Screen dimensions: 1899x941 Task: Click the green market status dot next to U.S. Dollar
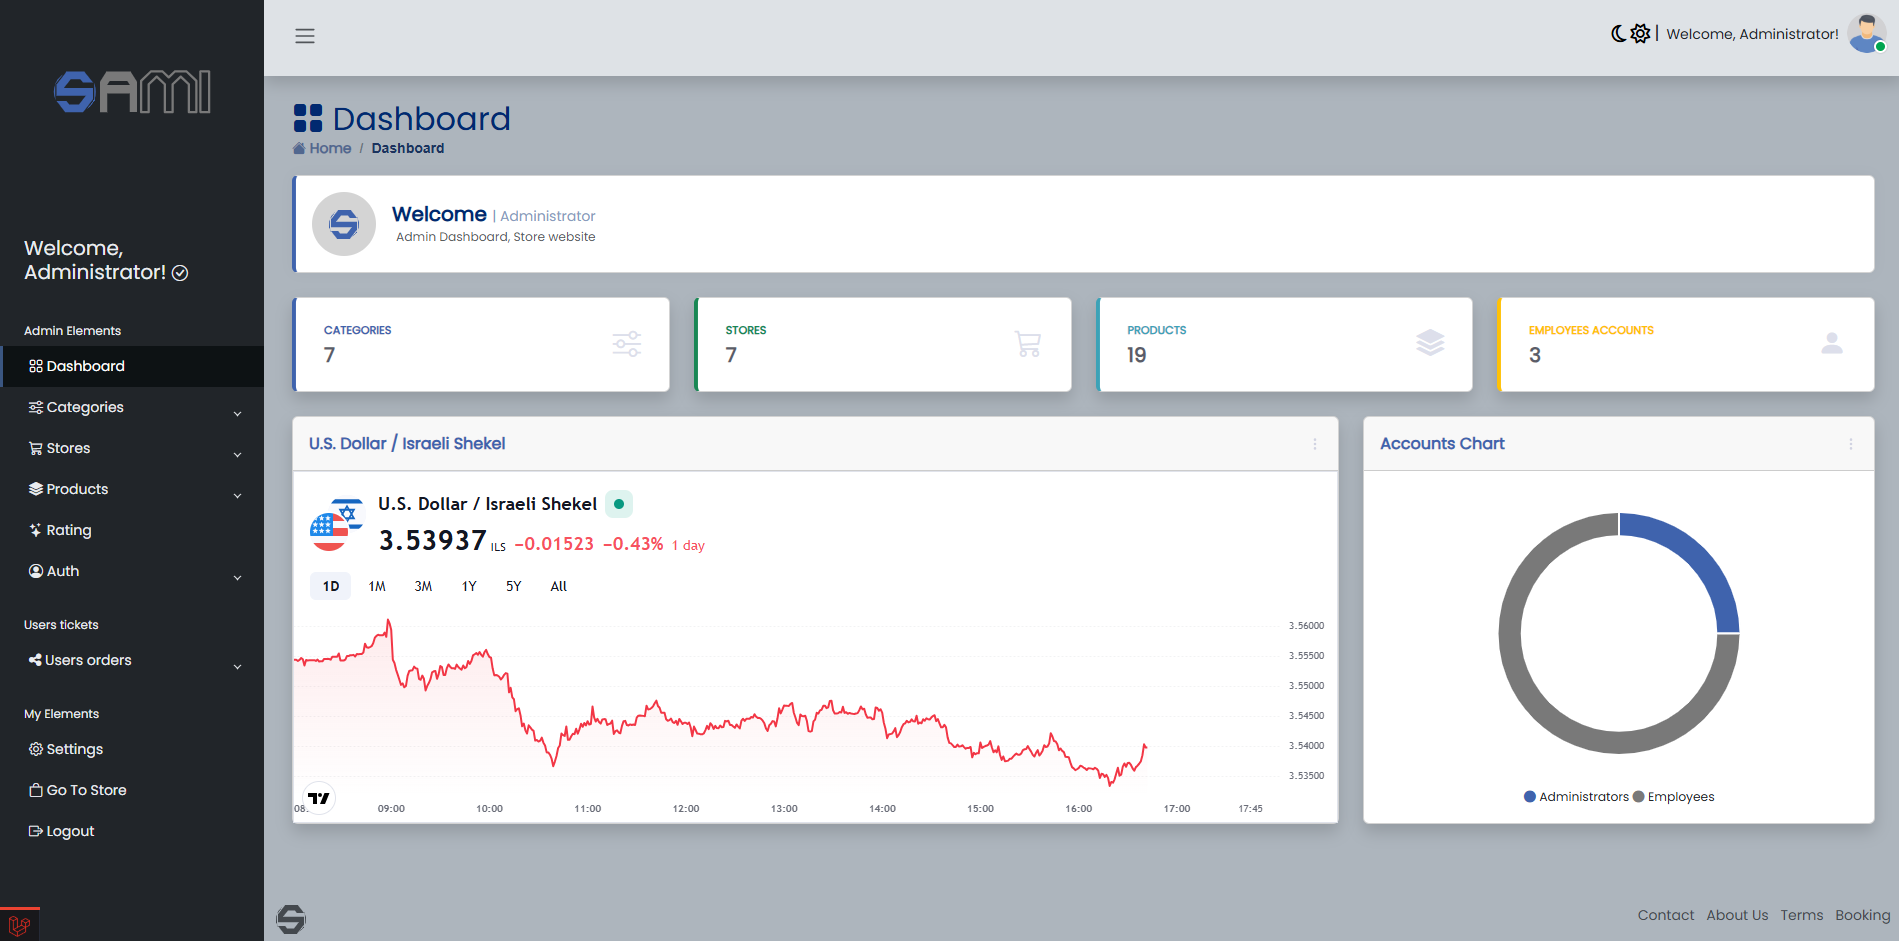tap(619, 504)
